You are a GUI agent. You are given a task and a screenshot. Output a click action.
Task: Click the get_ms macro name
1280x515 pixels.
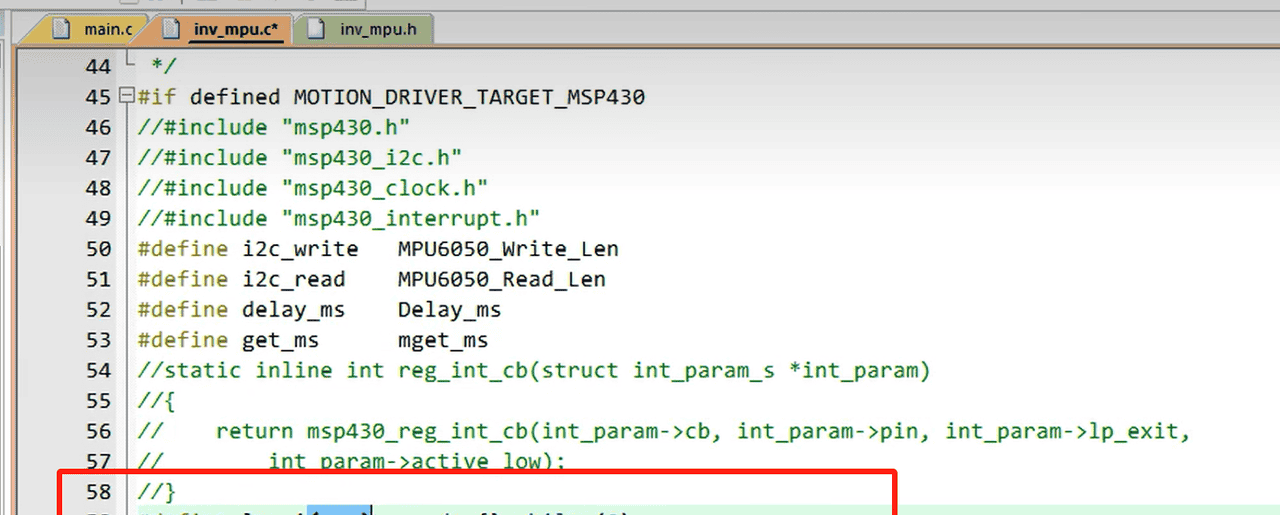click(x=281, y=340)
